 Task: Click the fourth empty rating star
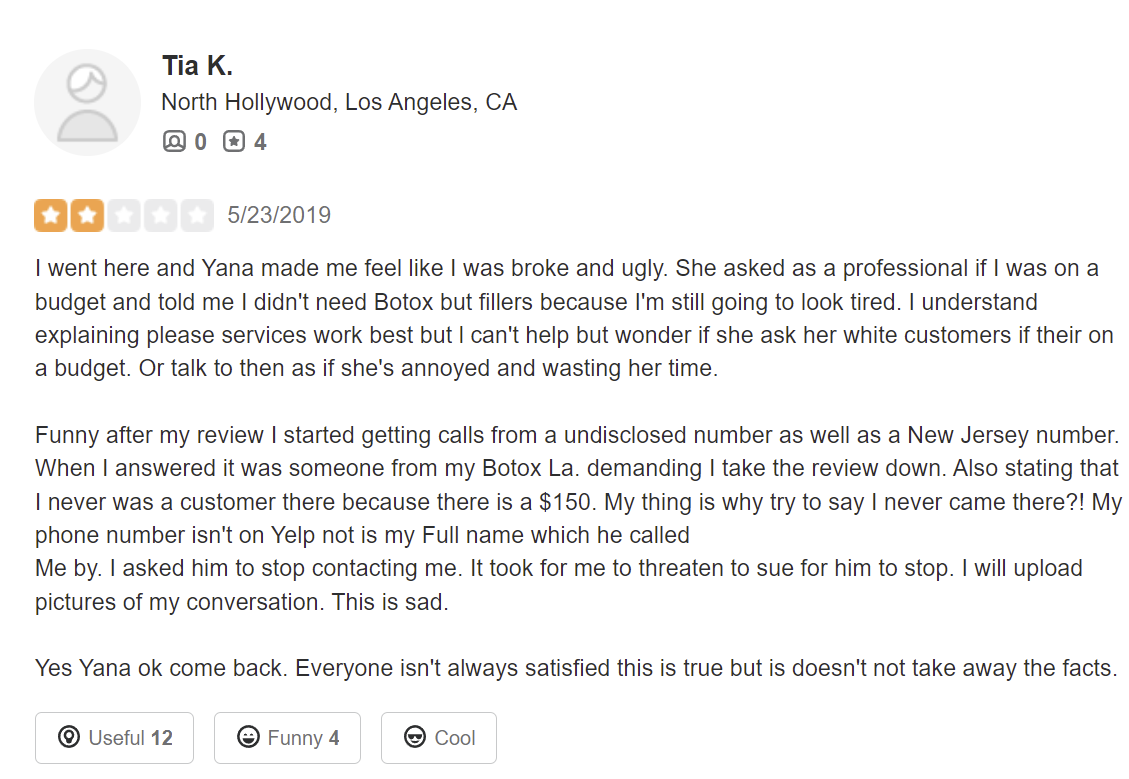(160, 215)
